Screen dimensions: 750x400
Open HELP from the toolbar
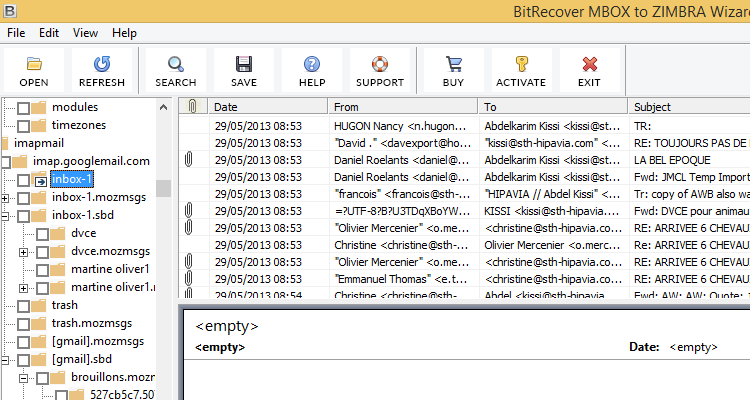point(312,70)
